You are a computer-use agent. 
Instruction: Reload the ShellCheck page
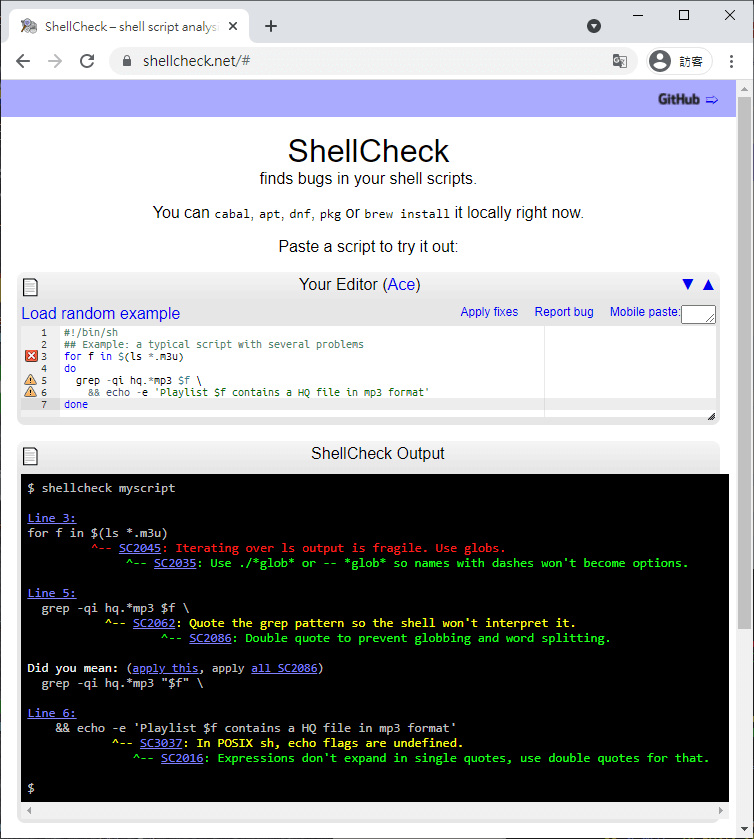tap(87, 61)
